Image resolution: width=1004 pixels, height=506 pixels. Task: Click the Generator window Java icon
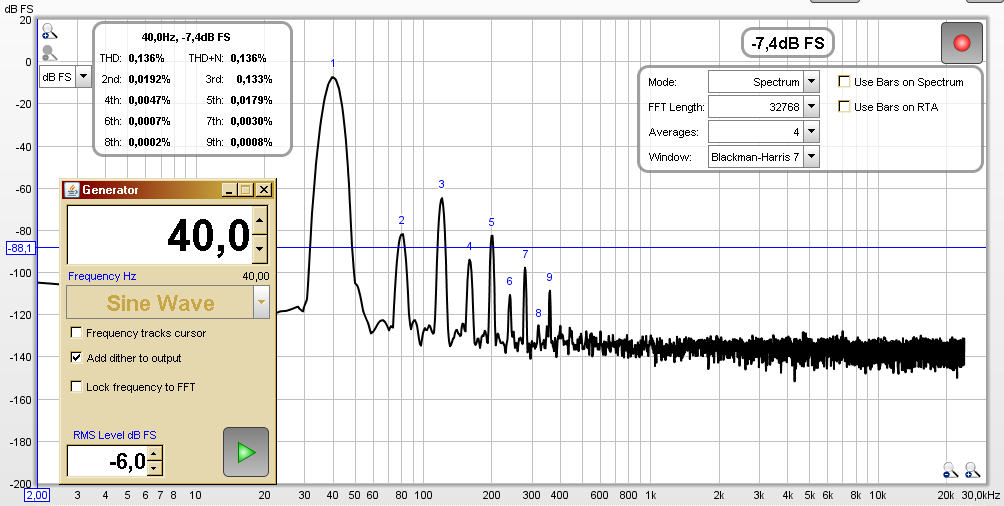(x=72, y=190)
